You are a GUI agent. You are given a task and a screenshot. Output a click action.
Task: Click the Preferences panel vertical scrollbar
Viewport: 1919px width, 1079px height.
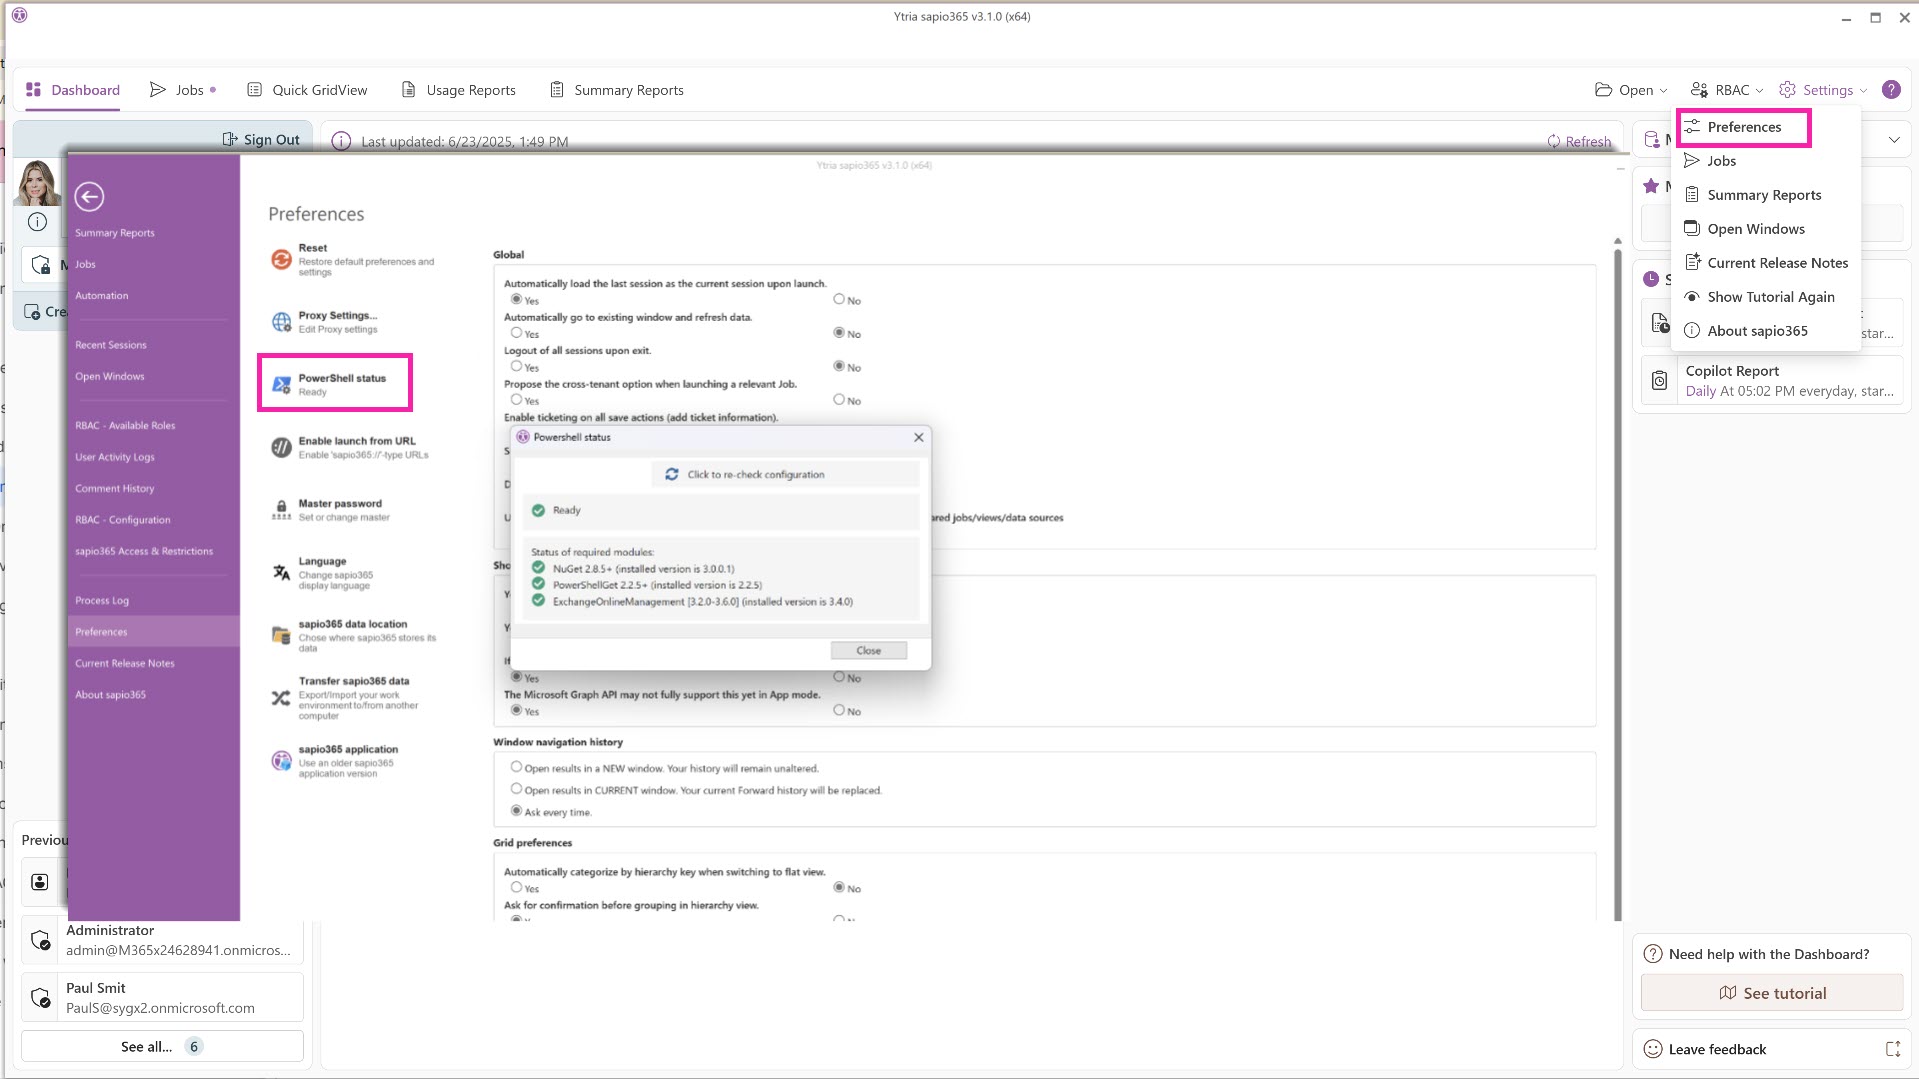(x=1617, y=580)
